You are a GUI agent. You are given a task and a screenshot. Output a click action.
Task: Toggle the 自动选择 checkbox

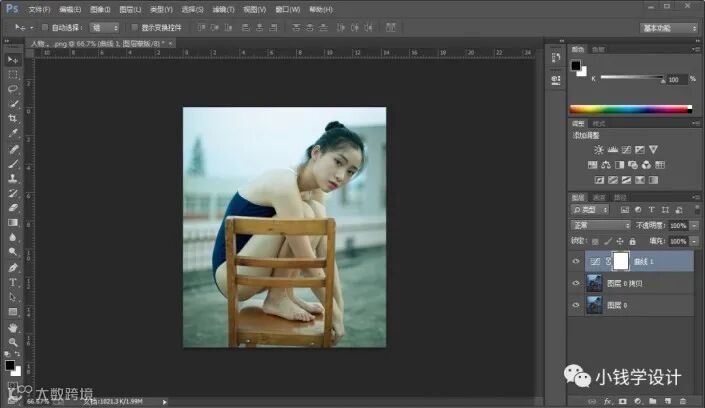[x=45, y=27]
